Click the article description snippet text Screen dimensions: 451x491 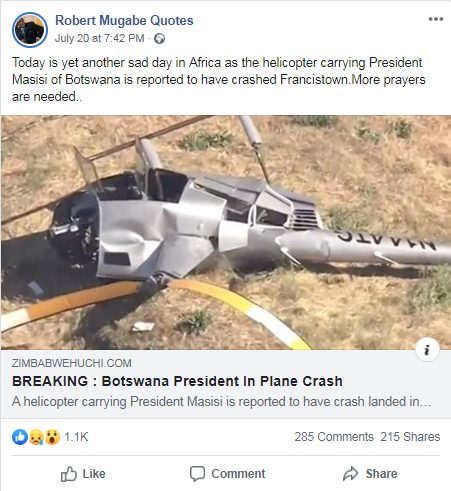(222, 402)
